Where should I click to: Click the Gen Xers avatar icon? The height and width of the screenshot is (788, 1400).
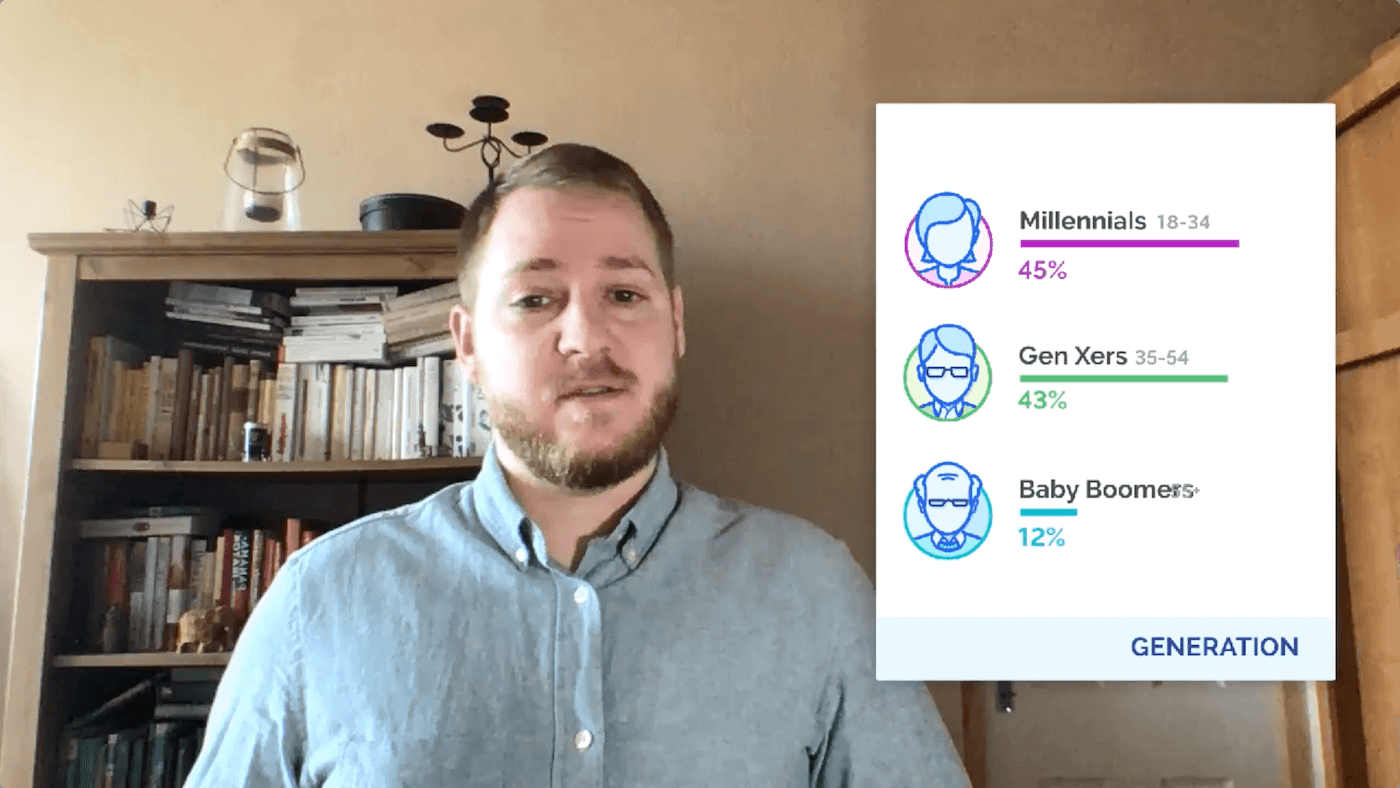pyautogui.click(x=948, y=372)
